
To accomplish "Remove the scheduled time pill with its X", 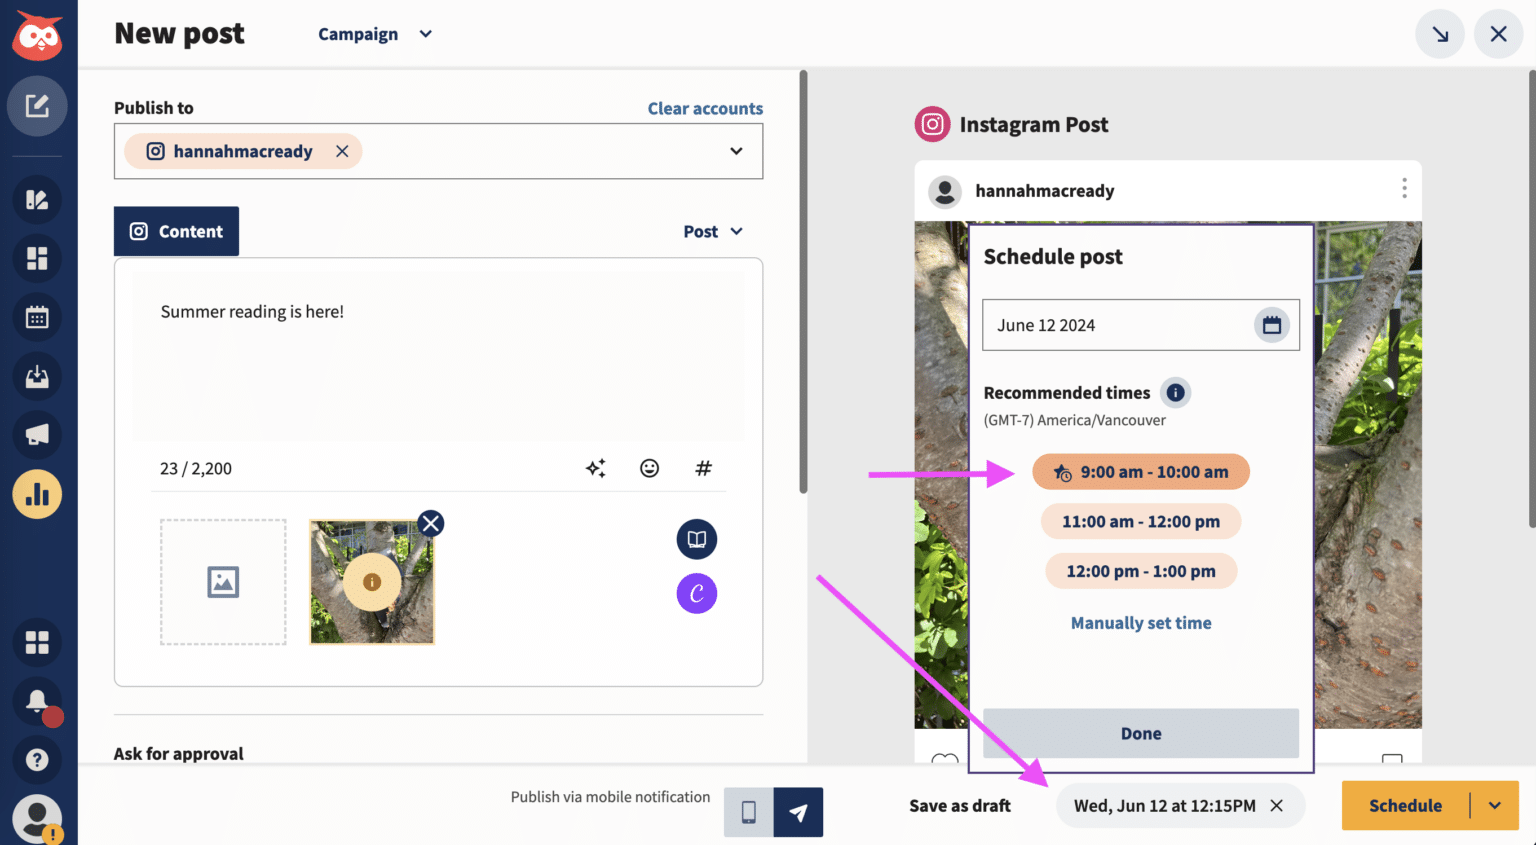I will [1276, 805].
